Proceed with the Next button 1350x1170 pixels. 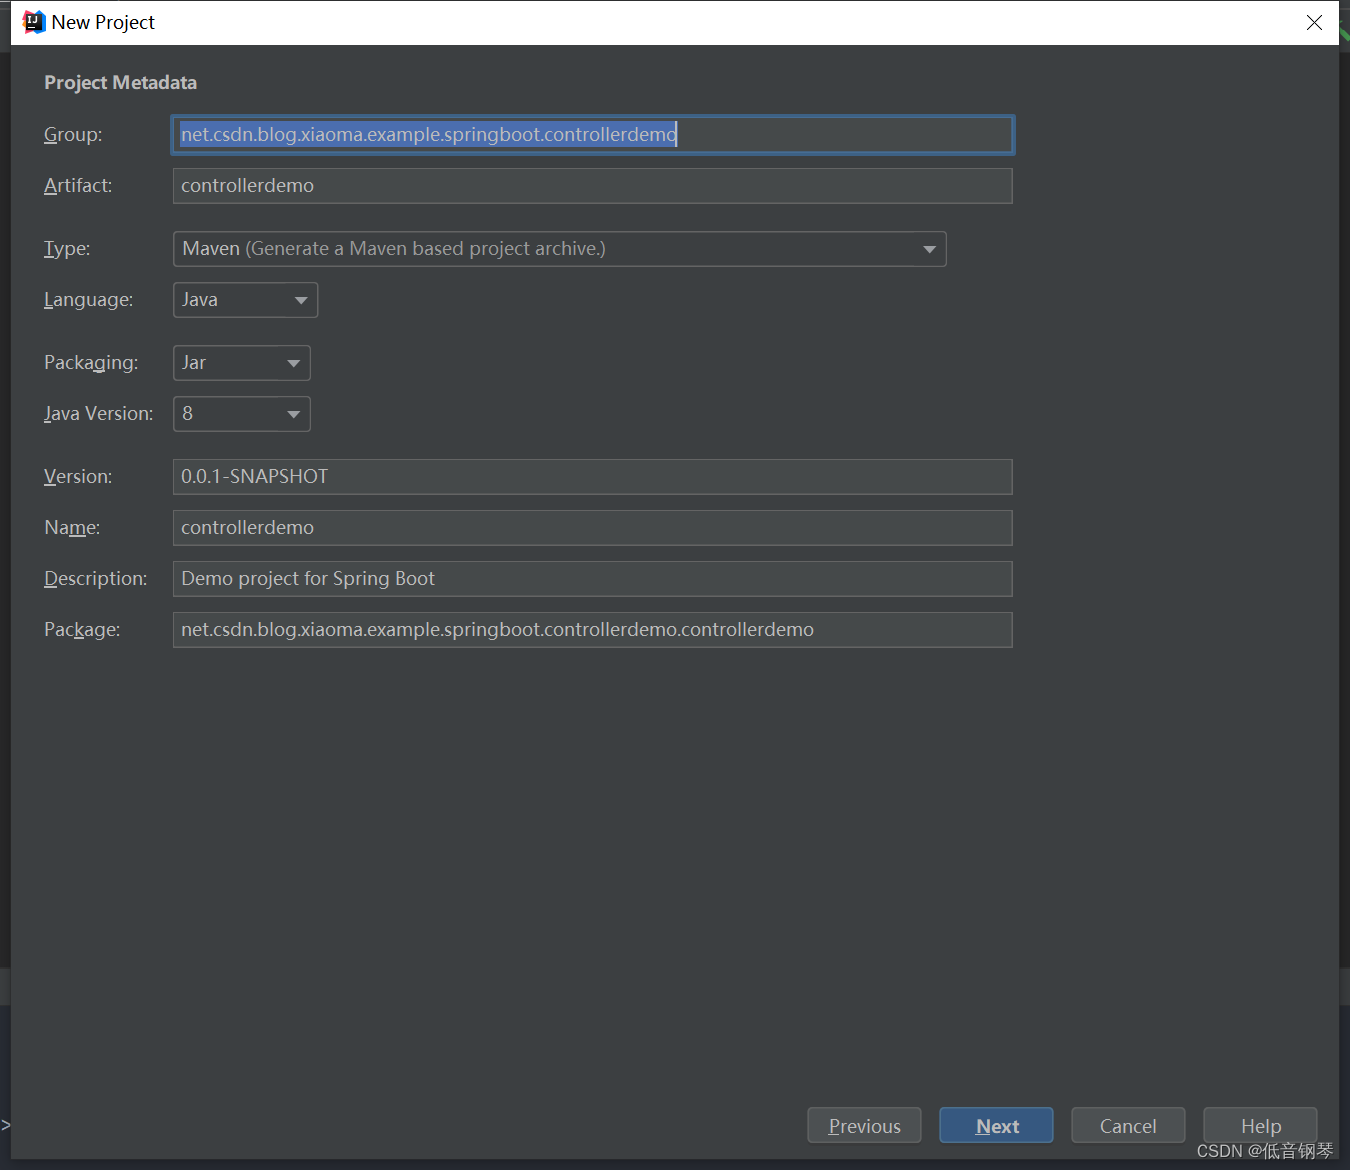point(996,1126)
